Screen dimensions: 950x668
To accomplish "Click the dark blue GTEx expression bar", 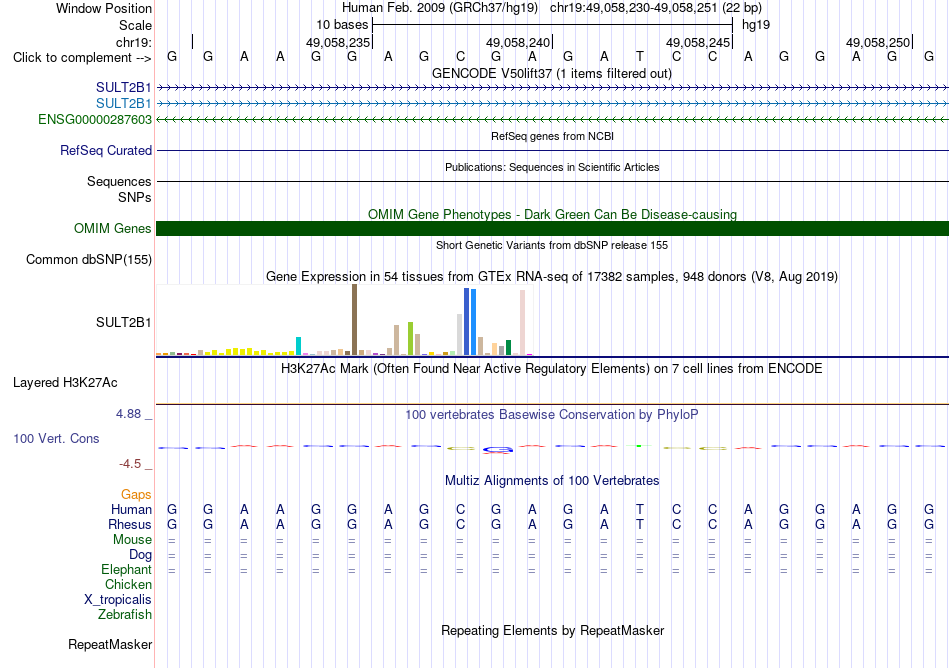I will tap(467, 322).
